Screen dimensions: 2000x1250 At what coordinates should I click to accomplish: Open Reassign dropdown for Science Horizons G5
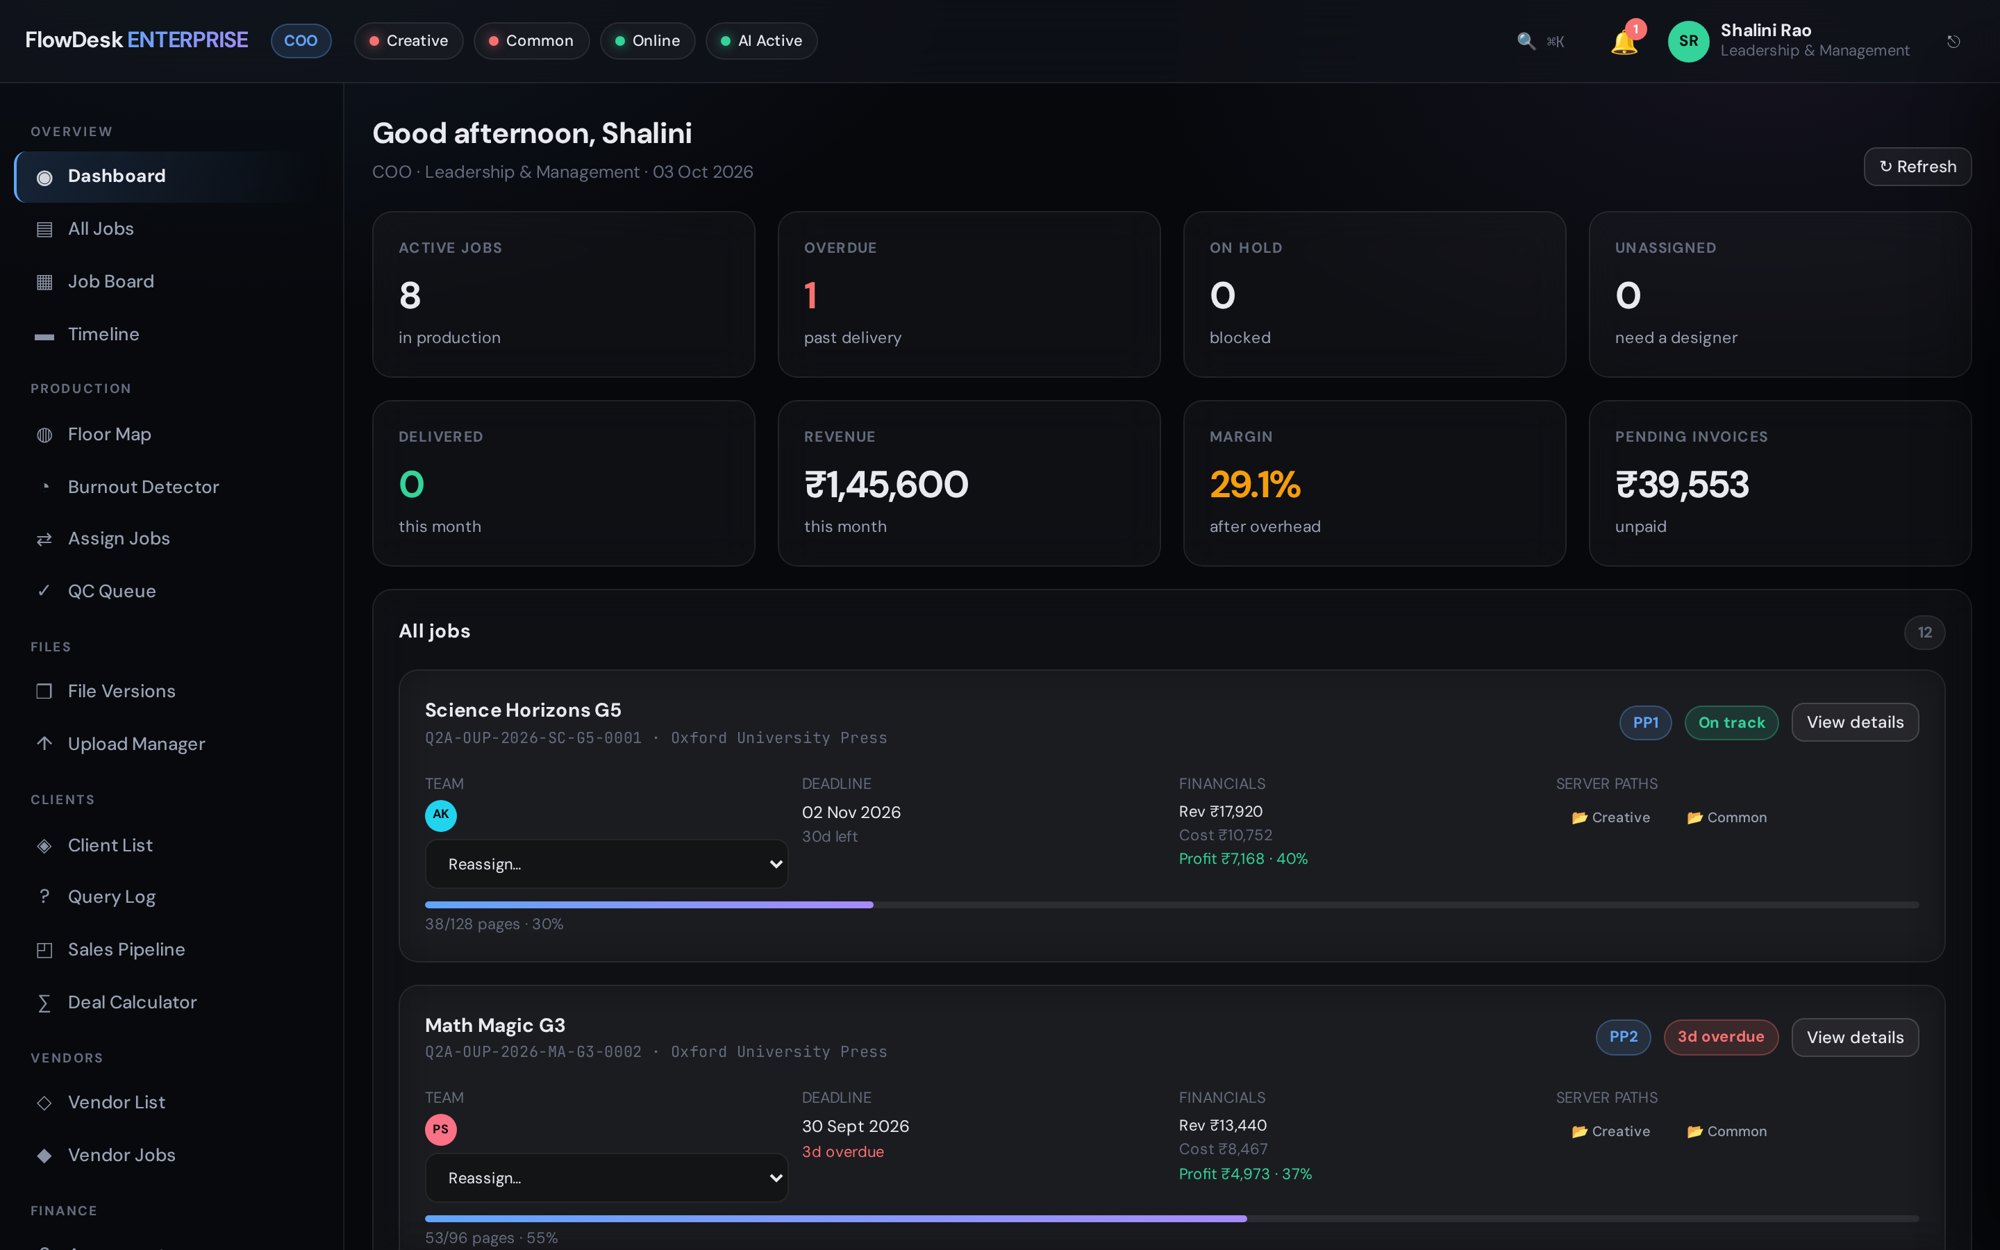(606, 864)
